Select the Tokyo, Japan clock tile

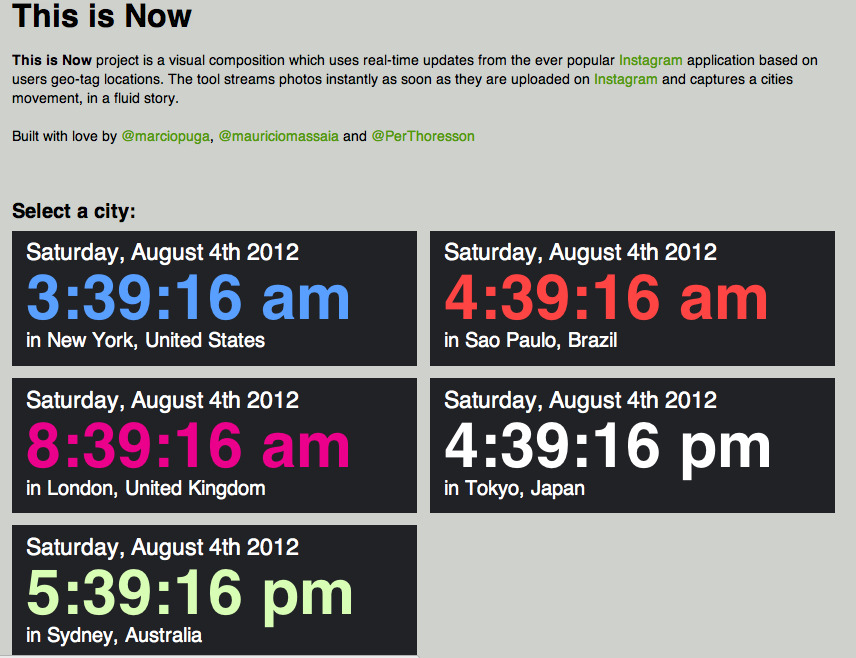point(632,445)
